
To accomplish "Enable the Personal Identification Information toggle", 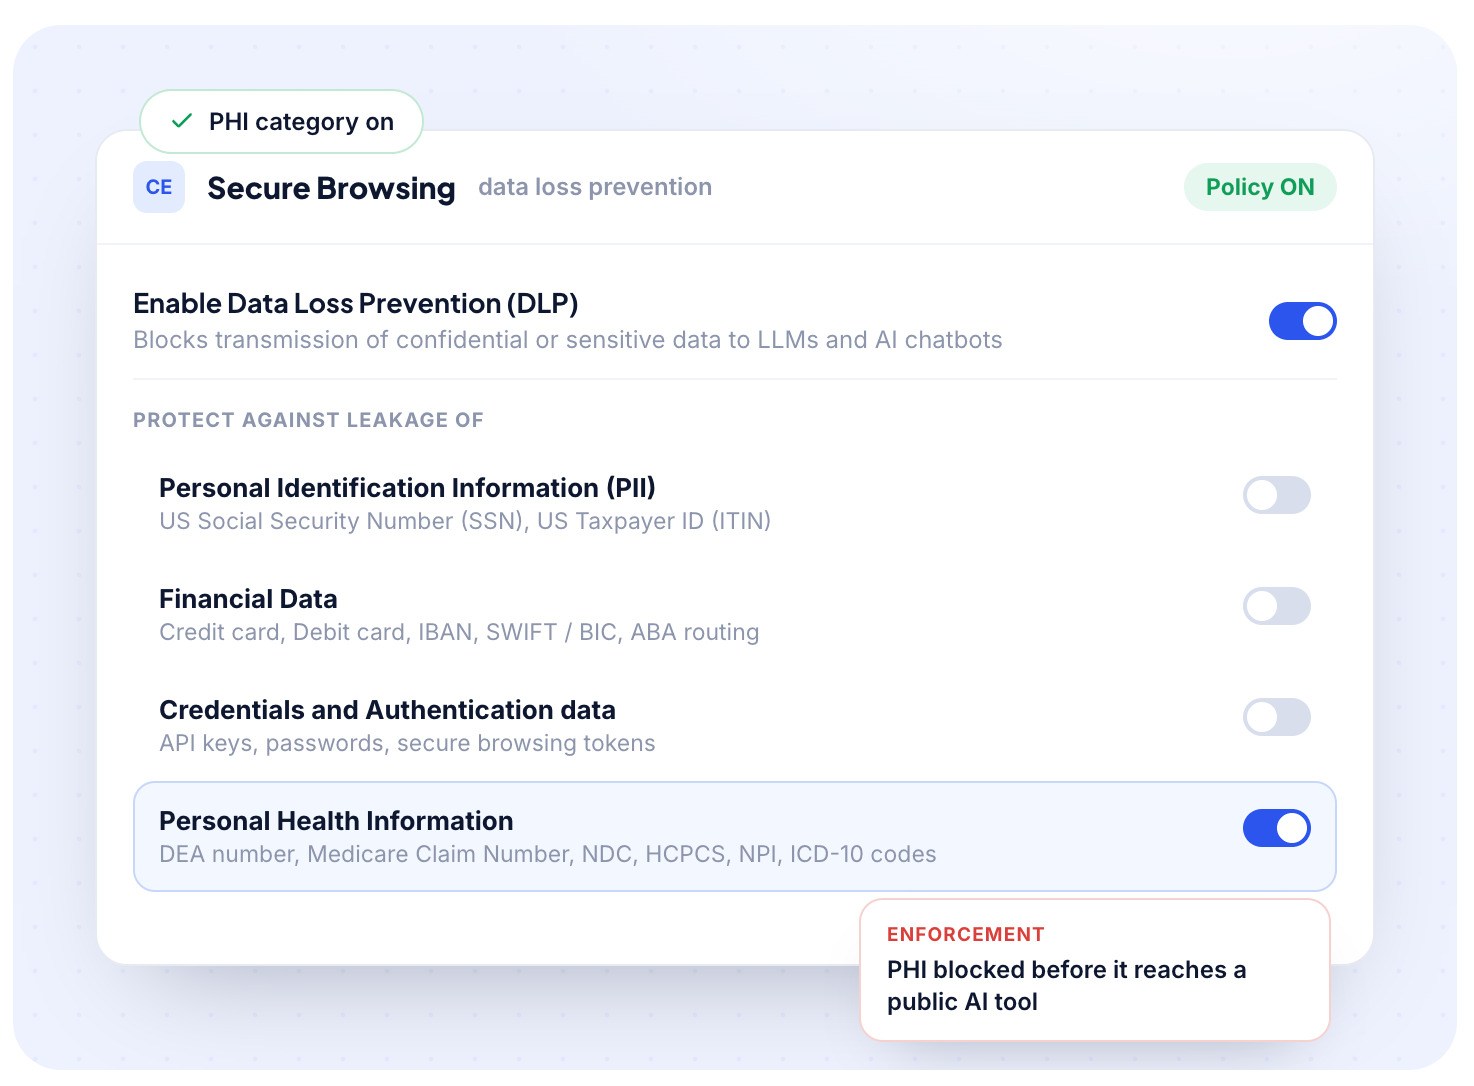I will (x=1276, y=495).
